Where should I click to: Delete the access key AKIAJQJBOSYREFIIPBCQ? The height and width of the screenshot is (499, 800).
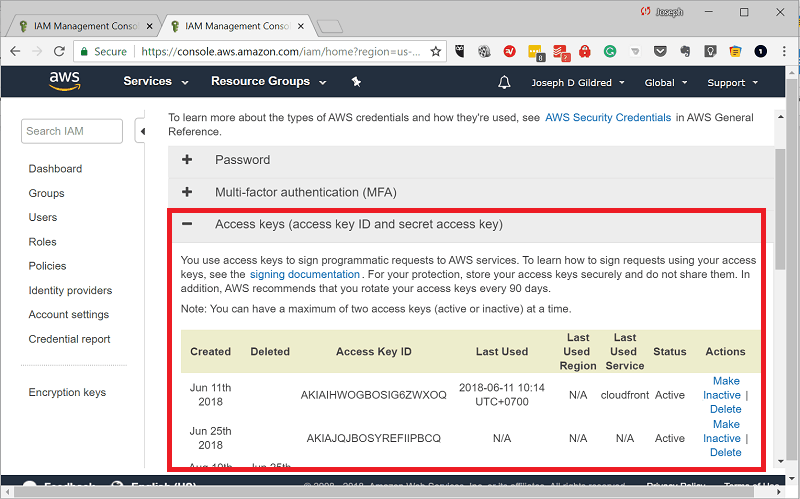[726, 452]
